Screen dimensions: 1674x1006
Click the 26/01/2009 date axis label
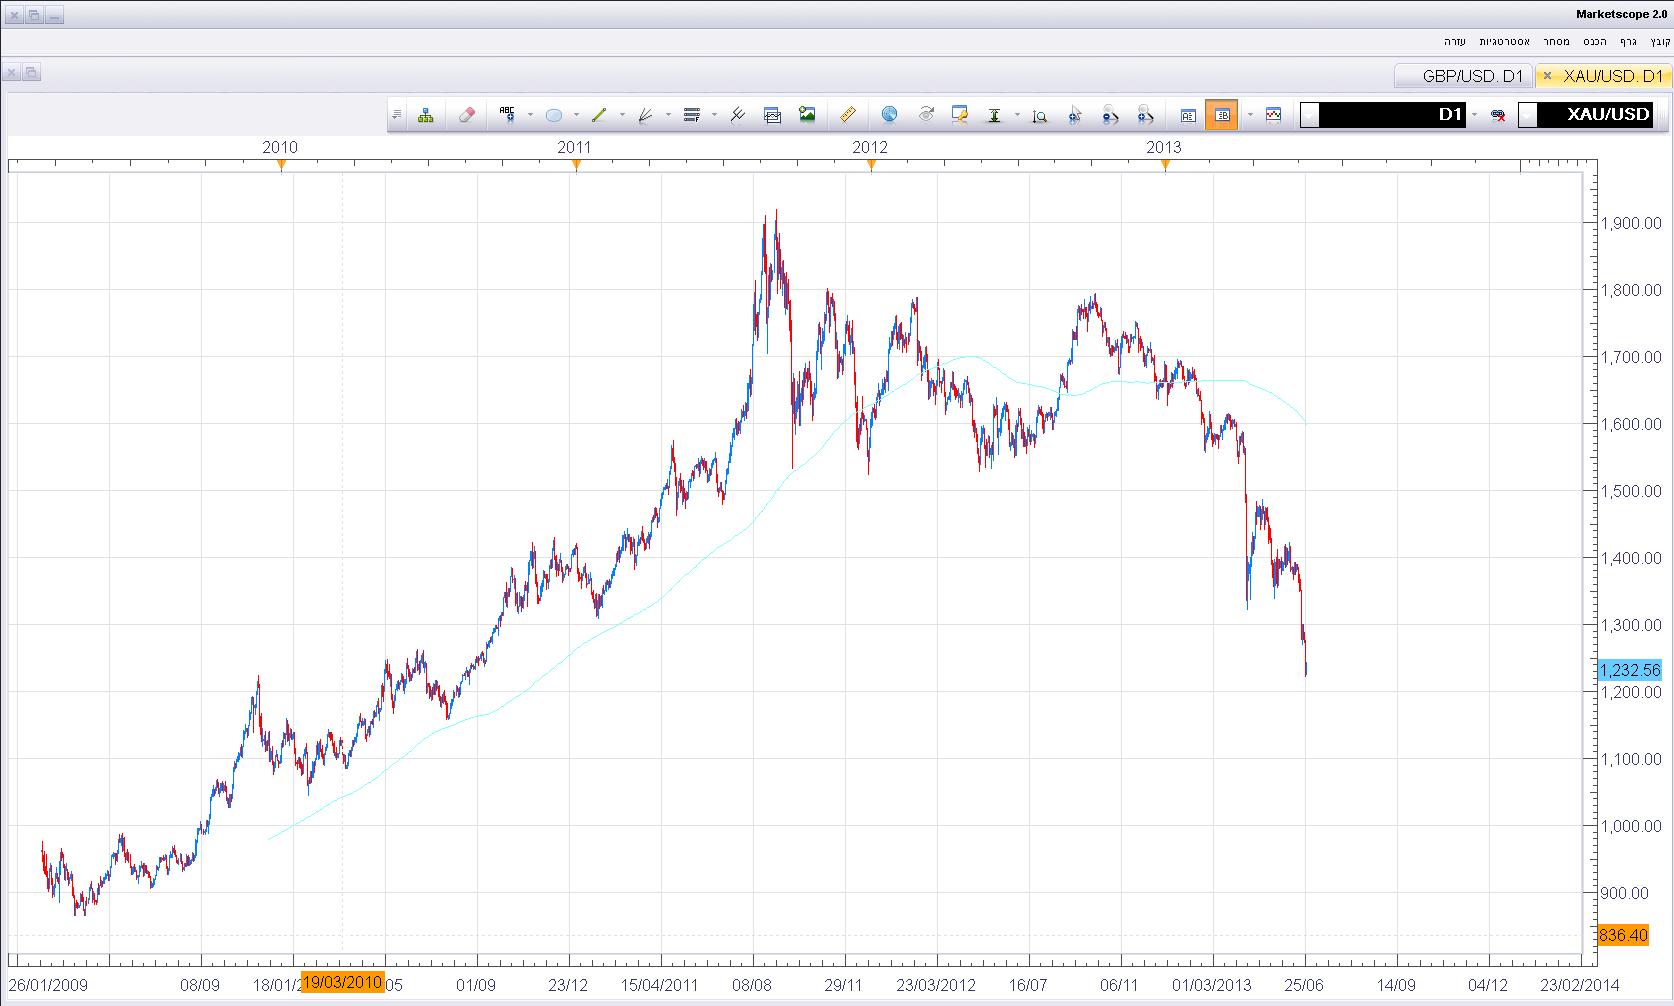50,985
